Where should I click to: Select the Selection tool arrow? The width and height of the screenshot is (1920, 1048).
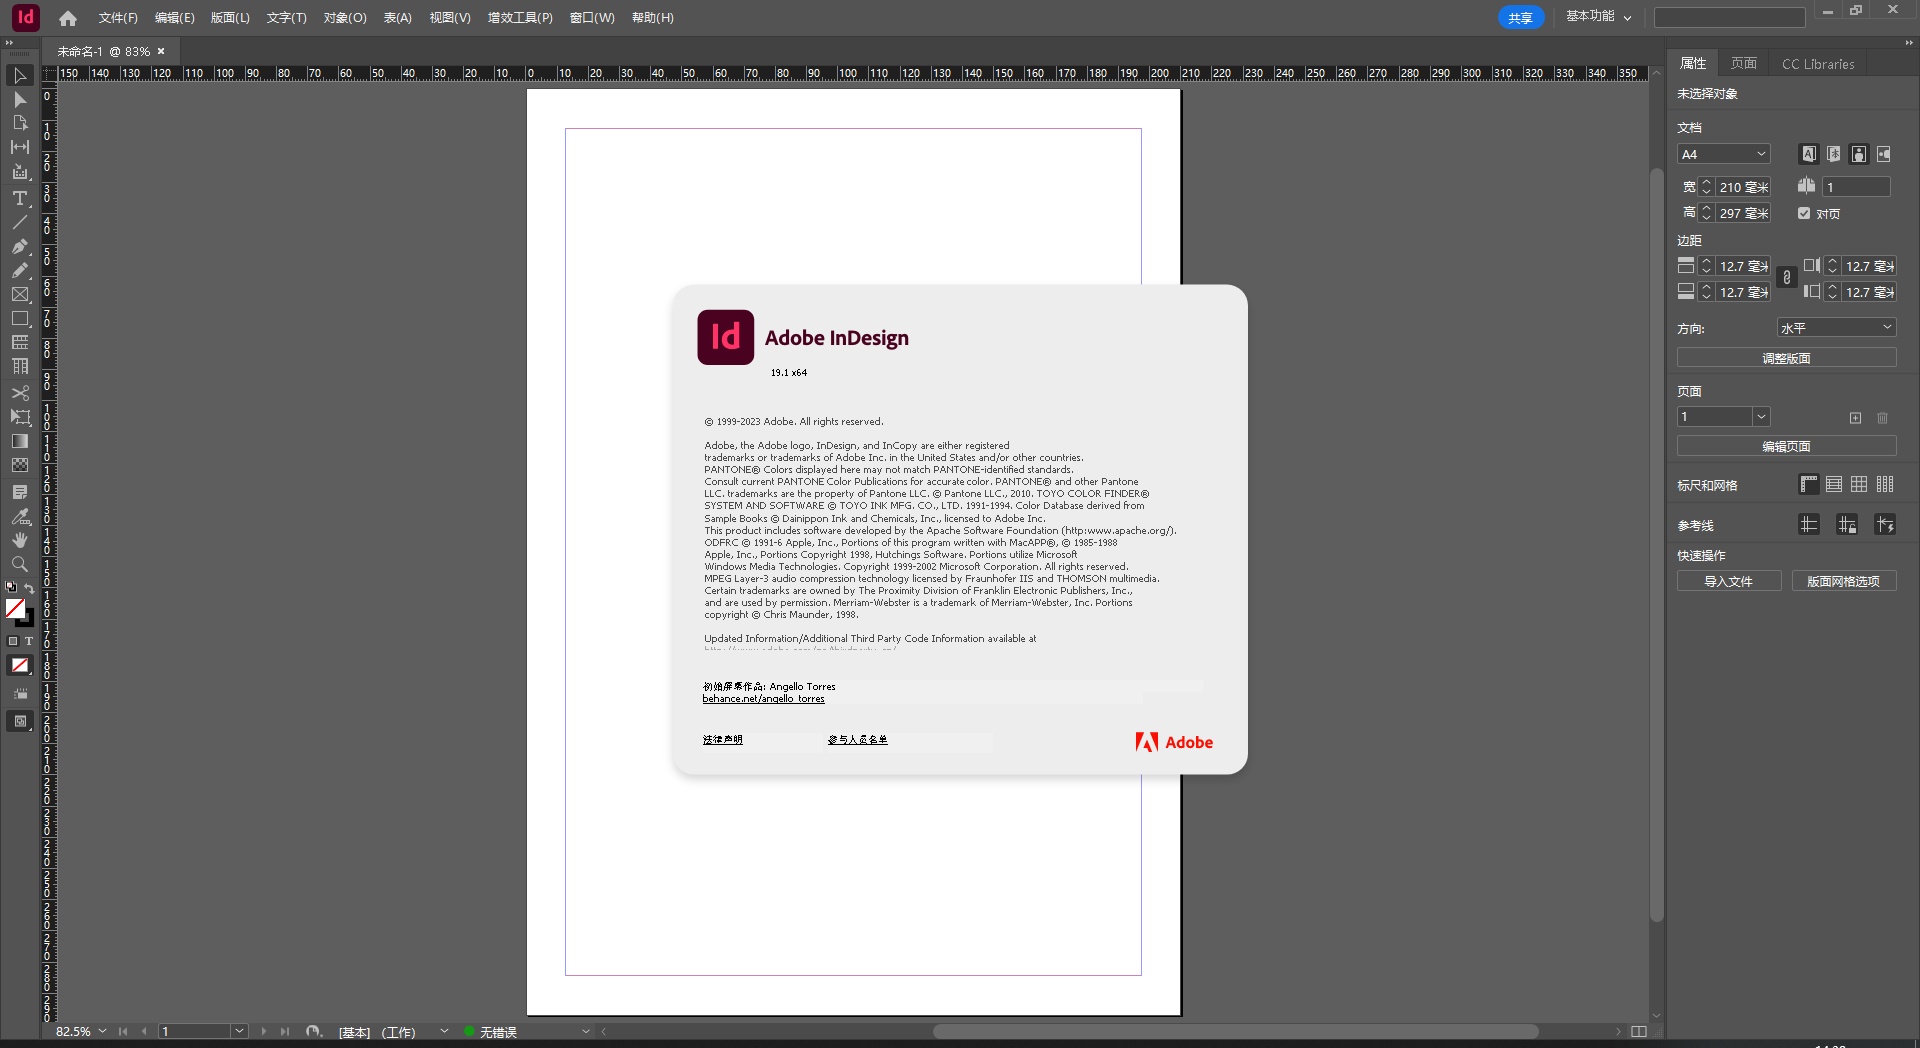tap(19, 76)
